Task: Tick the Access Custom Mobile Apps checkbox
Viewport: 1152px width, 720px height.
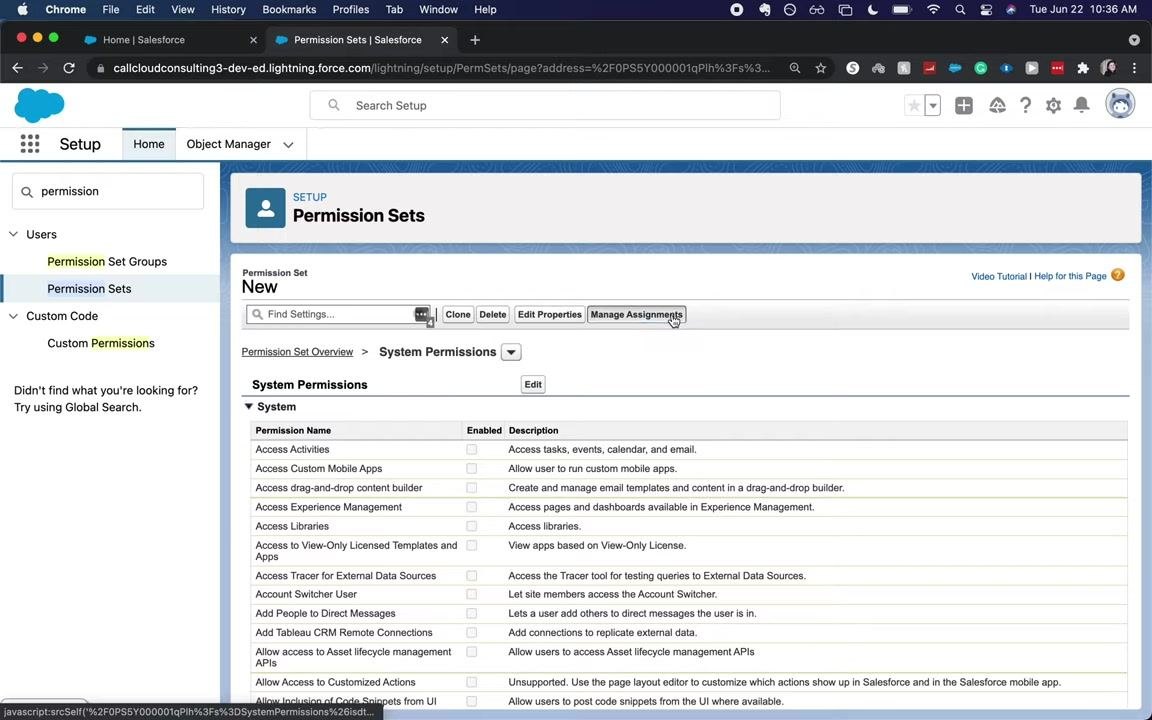Action: pos(472,469)
